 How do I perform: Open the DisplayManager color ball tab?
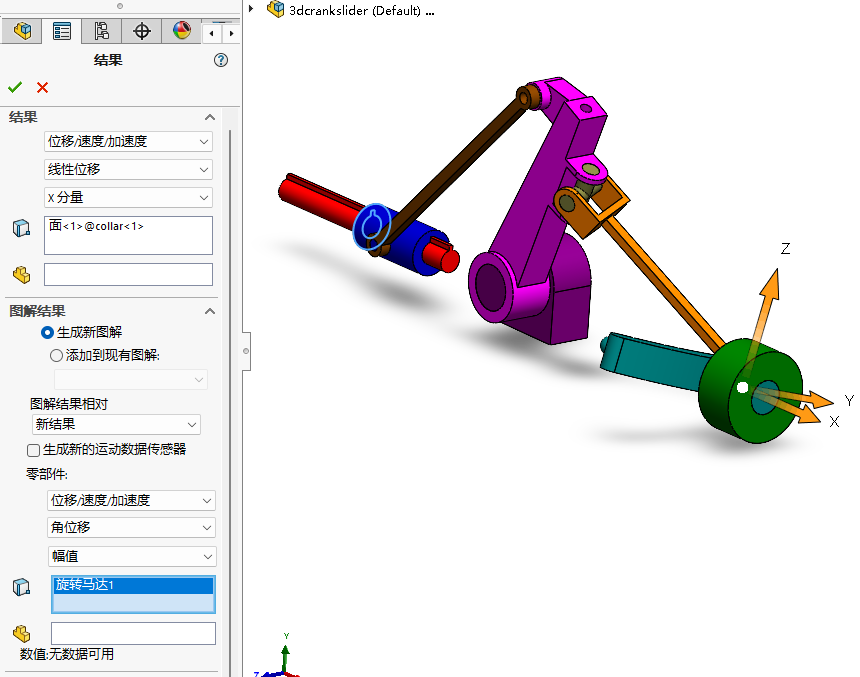(x=181, y=31)
